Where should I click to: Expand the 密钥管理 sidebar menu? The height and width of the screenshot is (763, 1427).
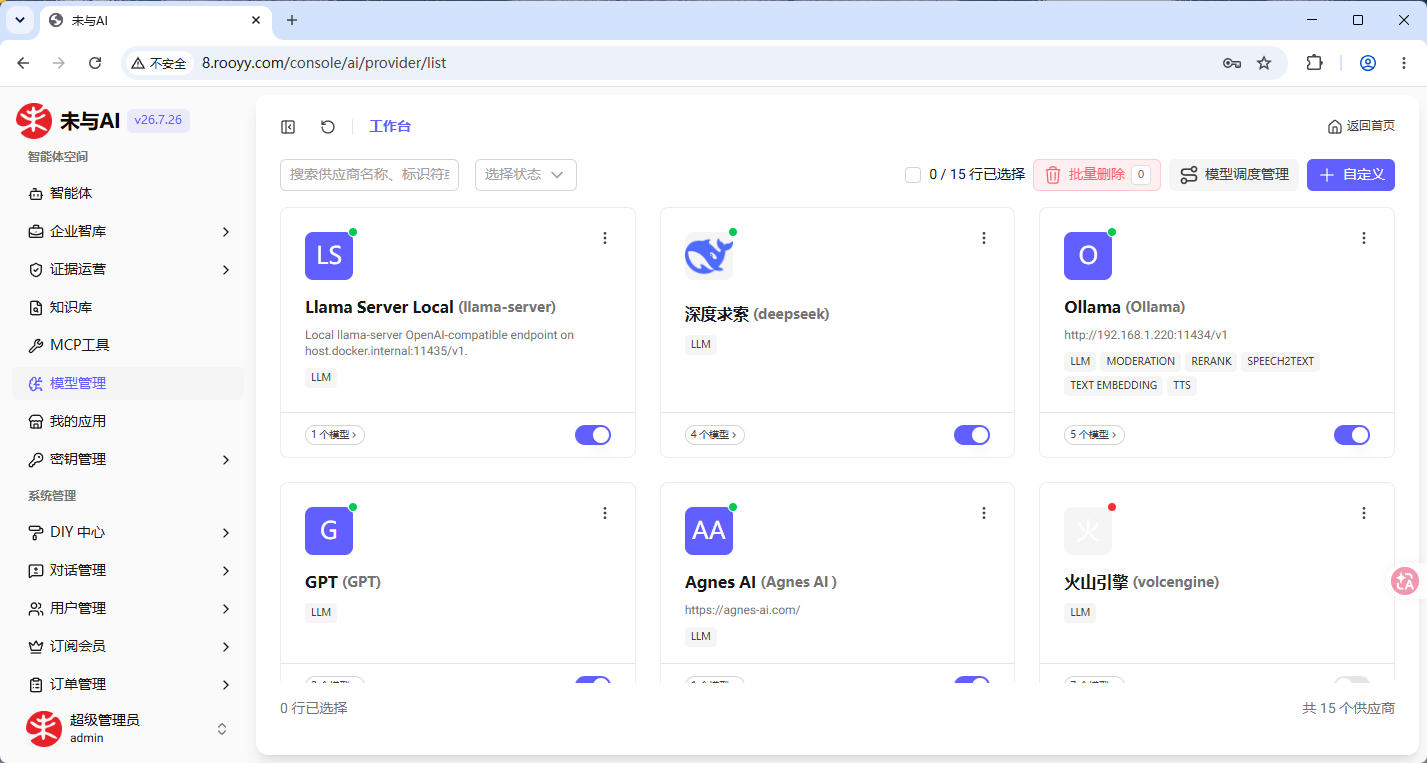(128, 459)
